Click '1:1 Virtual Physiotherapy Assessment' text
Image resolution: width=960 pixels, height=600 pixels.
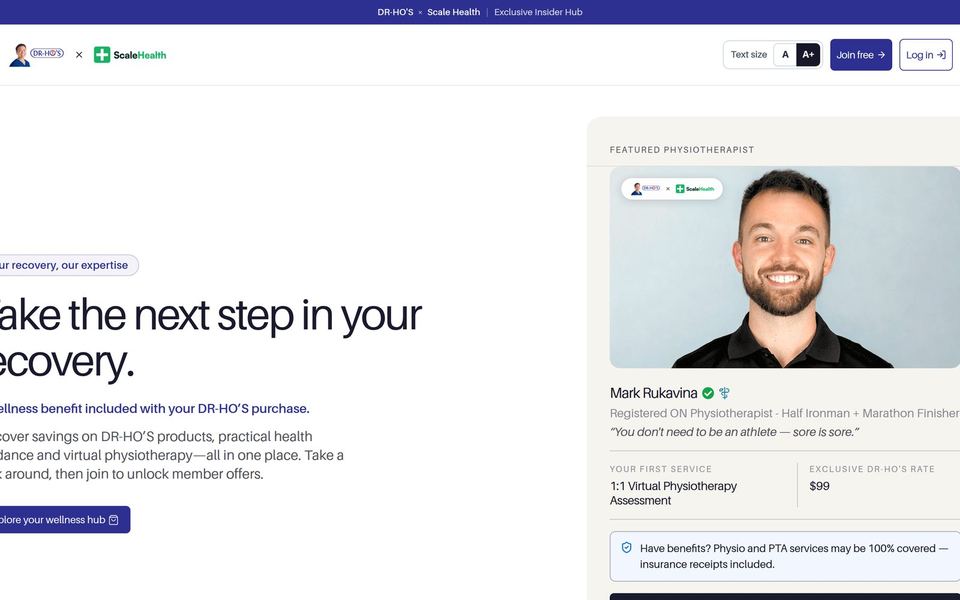click(673, 493)
